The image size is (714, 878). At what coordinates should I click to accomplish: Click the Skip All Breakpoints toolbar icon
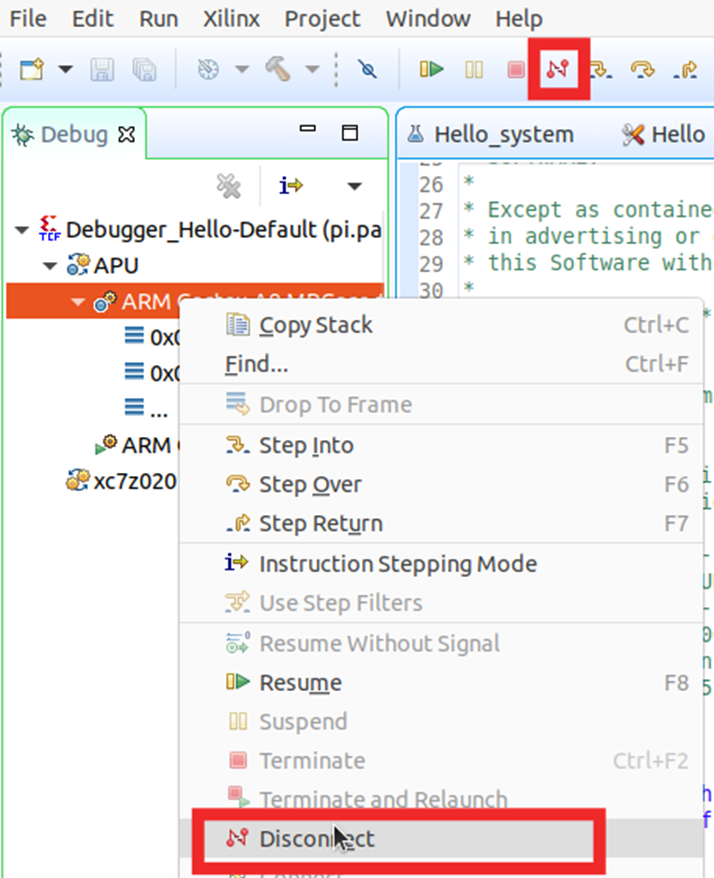368,69
